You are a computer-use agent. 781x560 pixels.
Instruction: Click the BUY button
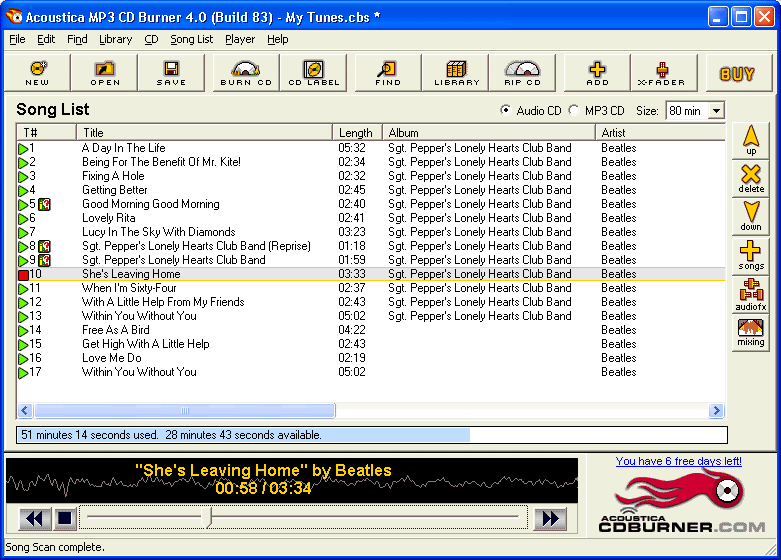pyautogui.click(x=738, y=73)
